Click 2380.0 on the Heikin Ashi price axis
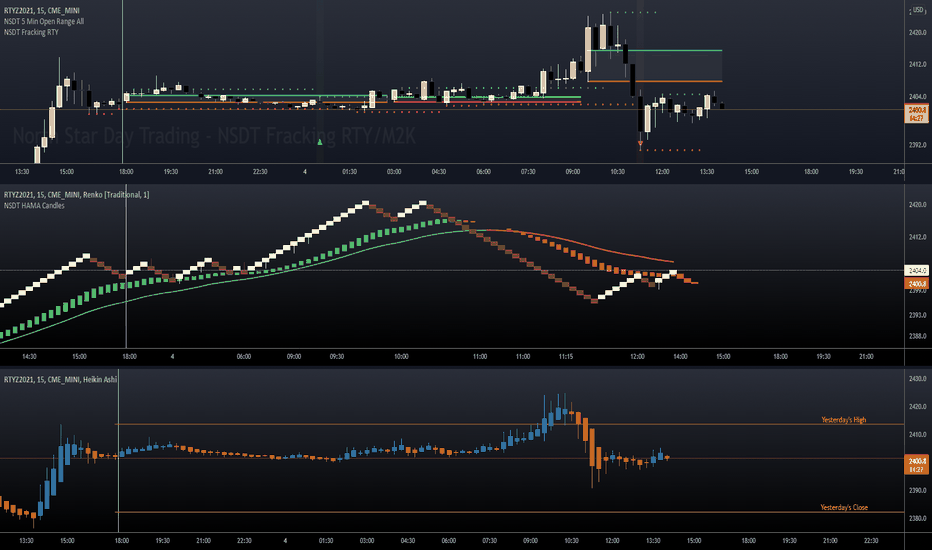The width and height of the screenshot is (932, 550). (917, 518)
